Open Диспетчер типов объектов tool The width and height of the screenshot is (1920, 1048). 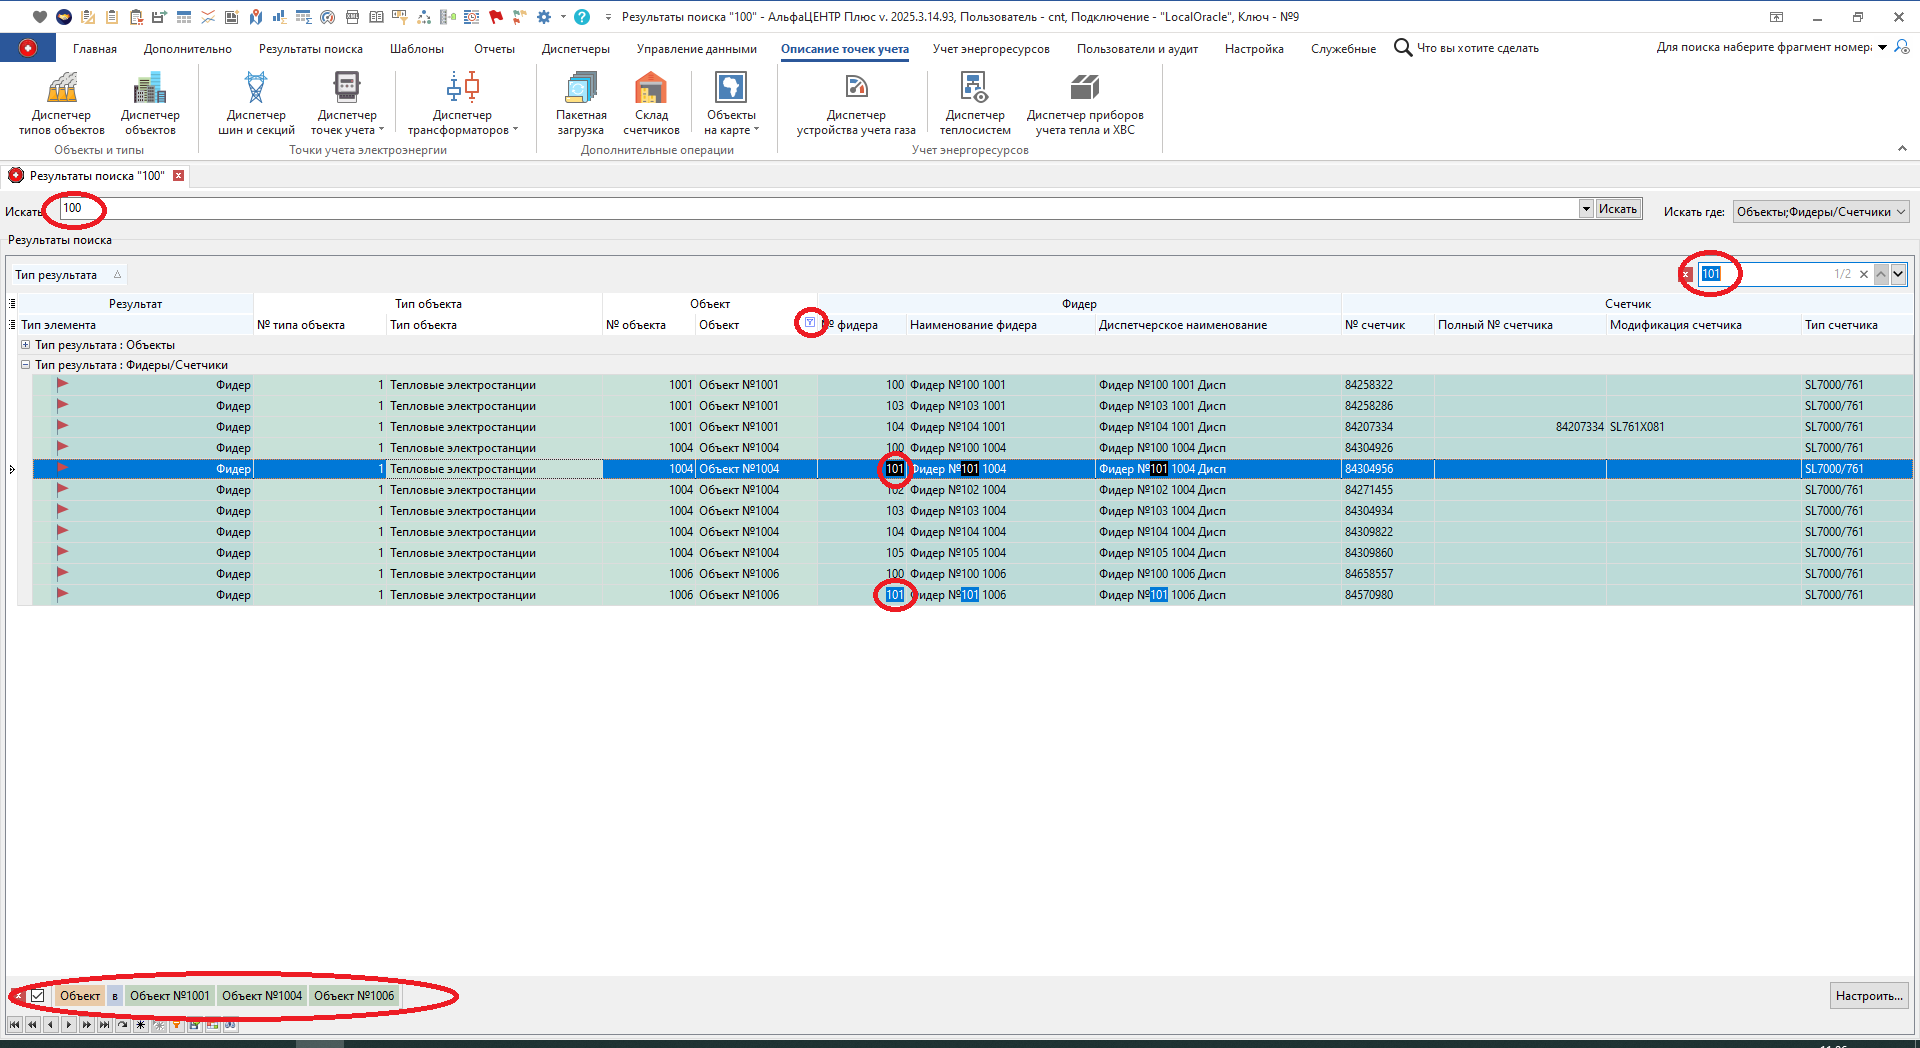tap(62, 104)
